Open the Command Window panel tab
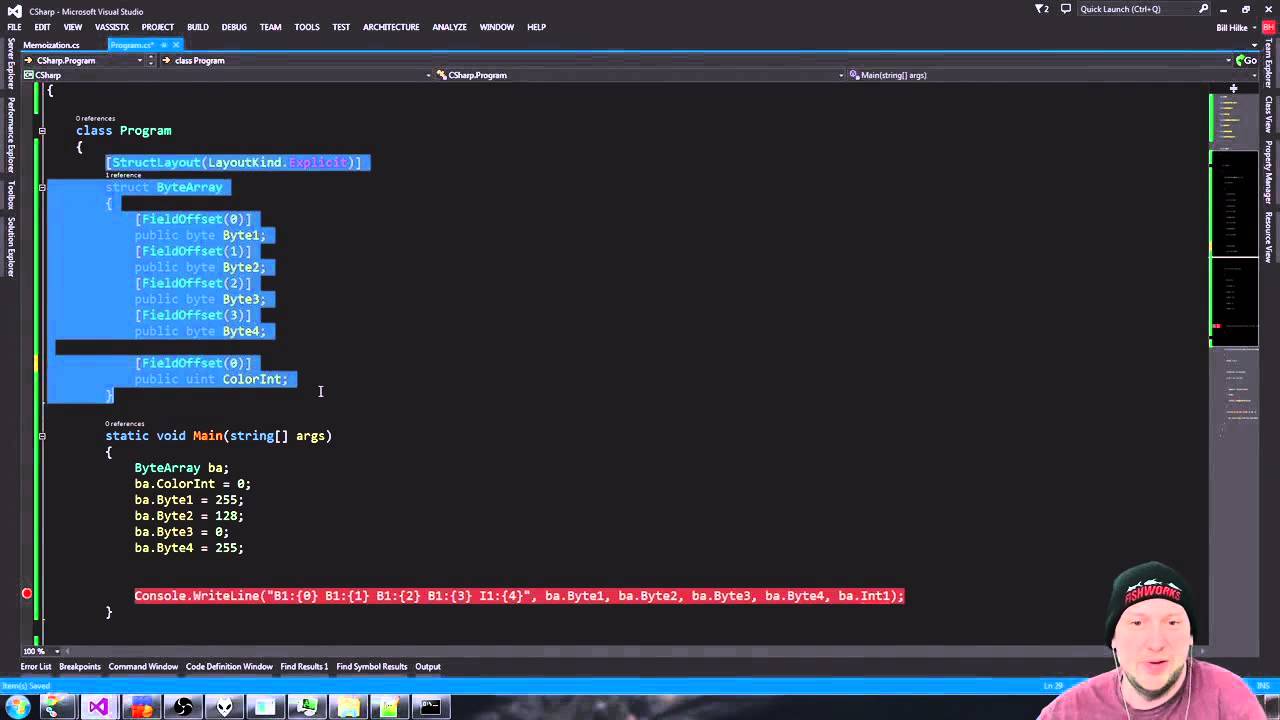1280x720 pixels. [x=143, y=667]
